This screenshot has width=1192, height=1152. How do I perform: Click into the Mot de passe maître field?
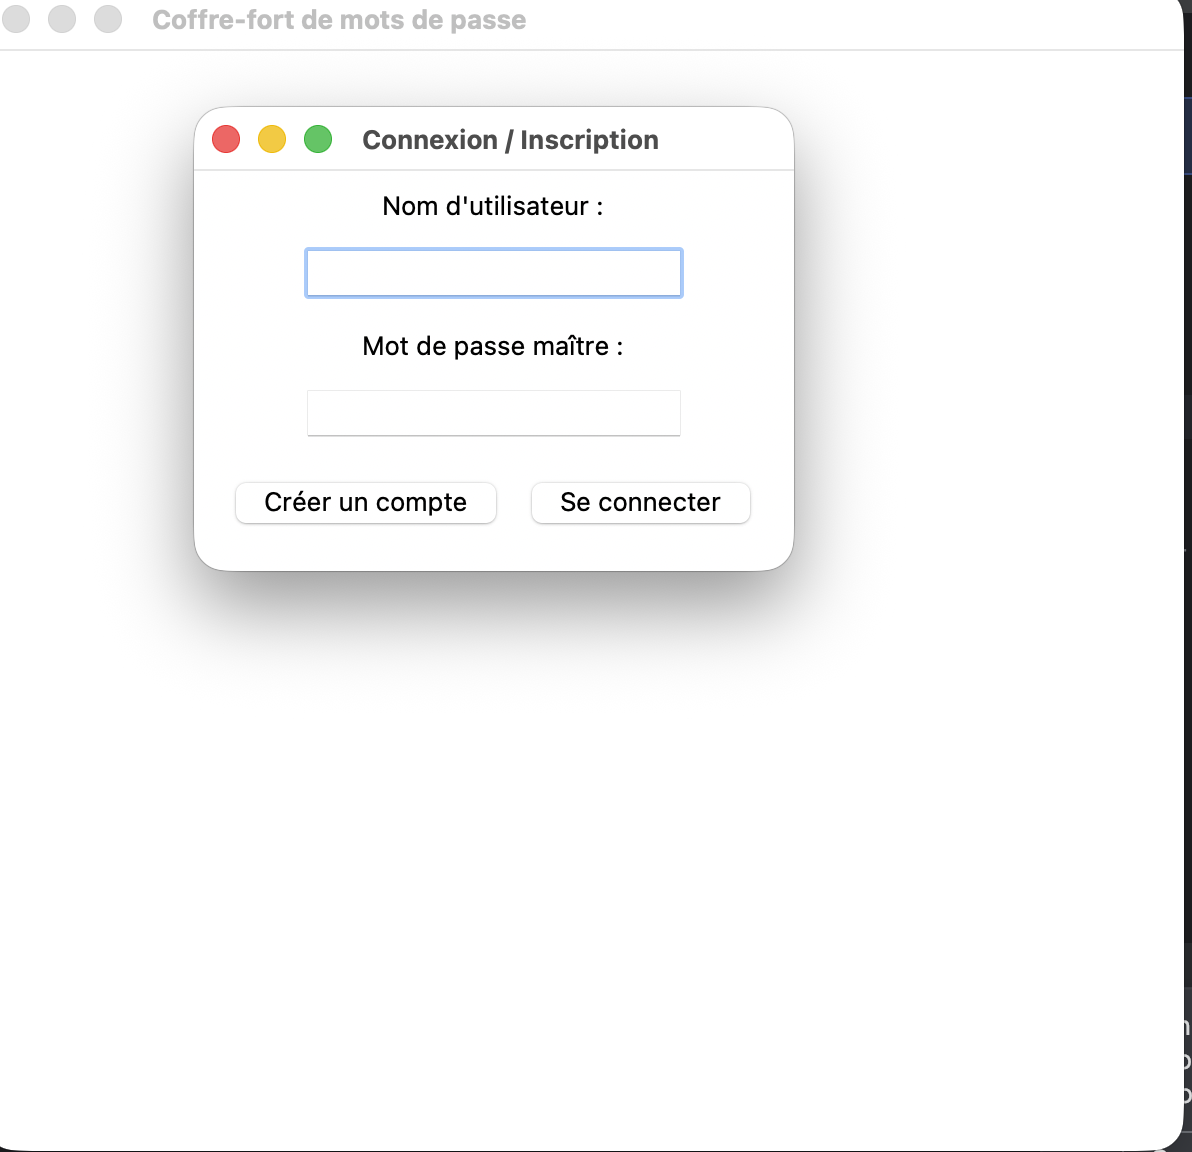click(x=494, y=413)
